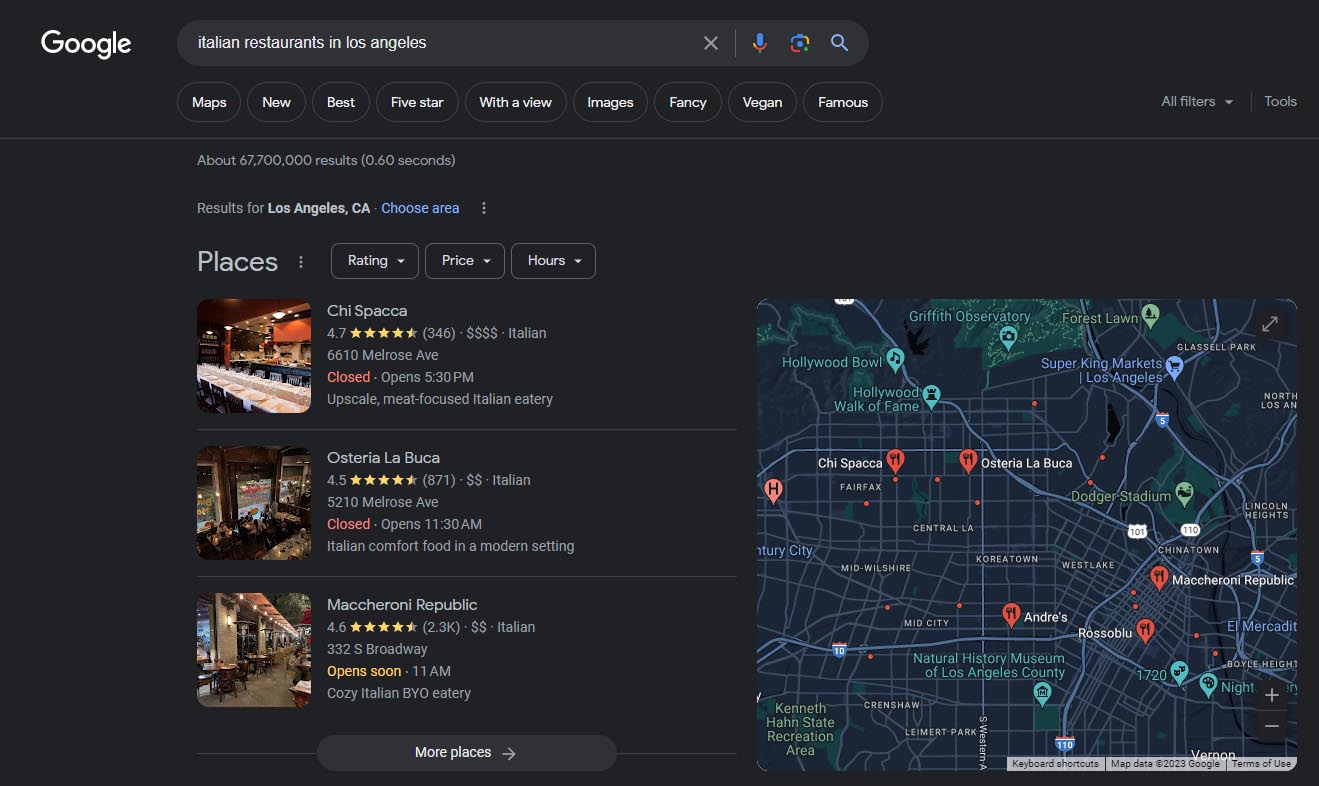Image resolution: width=1319 pixels, height=786 pixels.
Task: Click the results count text
Action: pyautogui.click(x=326, y=160)
